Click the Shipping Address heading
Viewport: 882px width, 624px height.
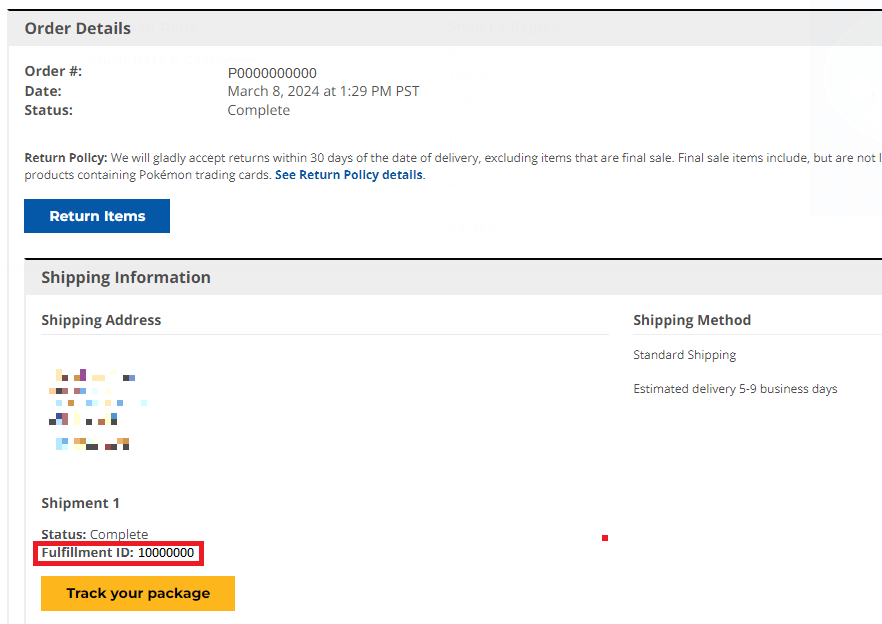pos(101,320)
